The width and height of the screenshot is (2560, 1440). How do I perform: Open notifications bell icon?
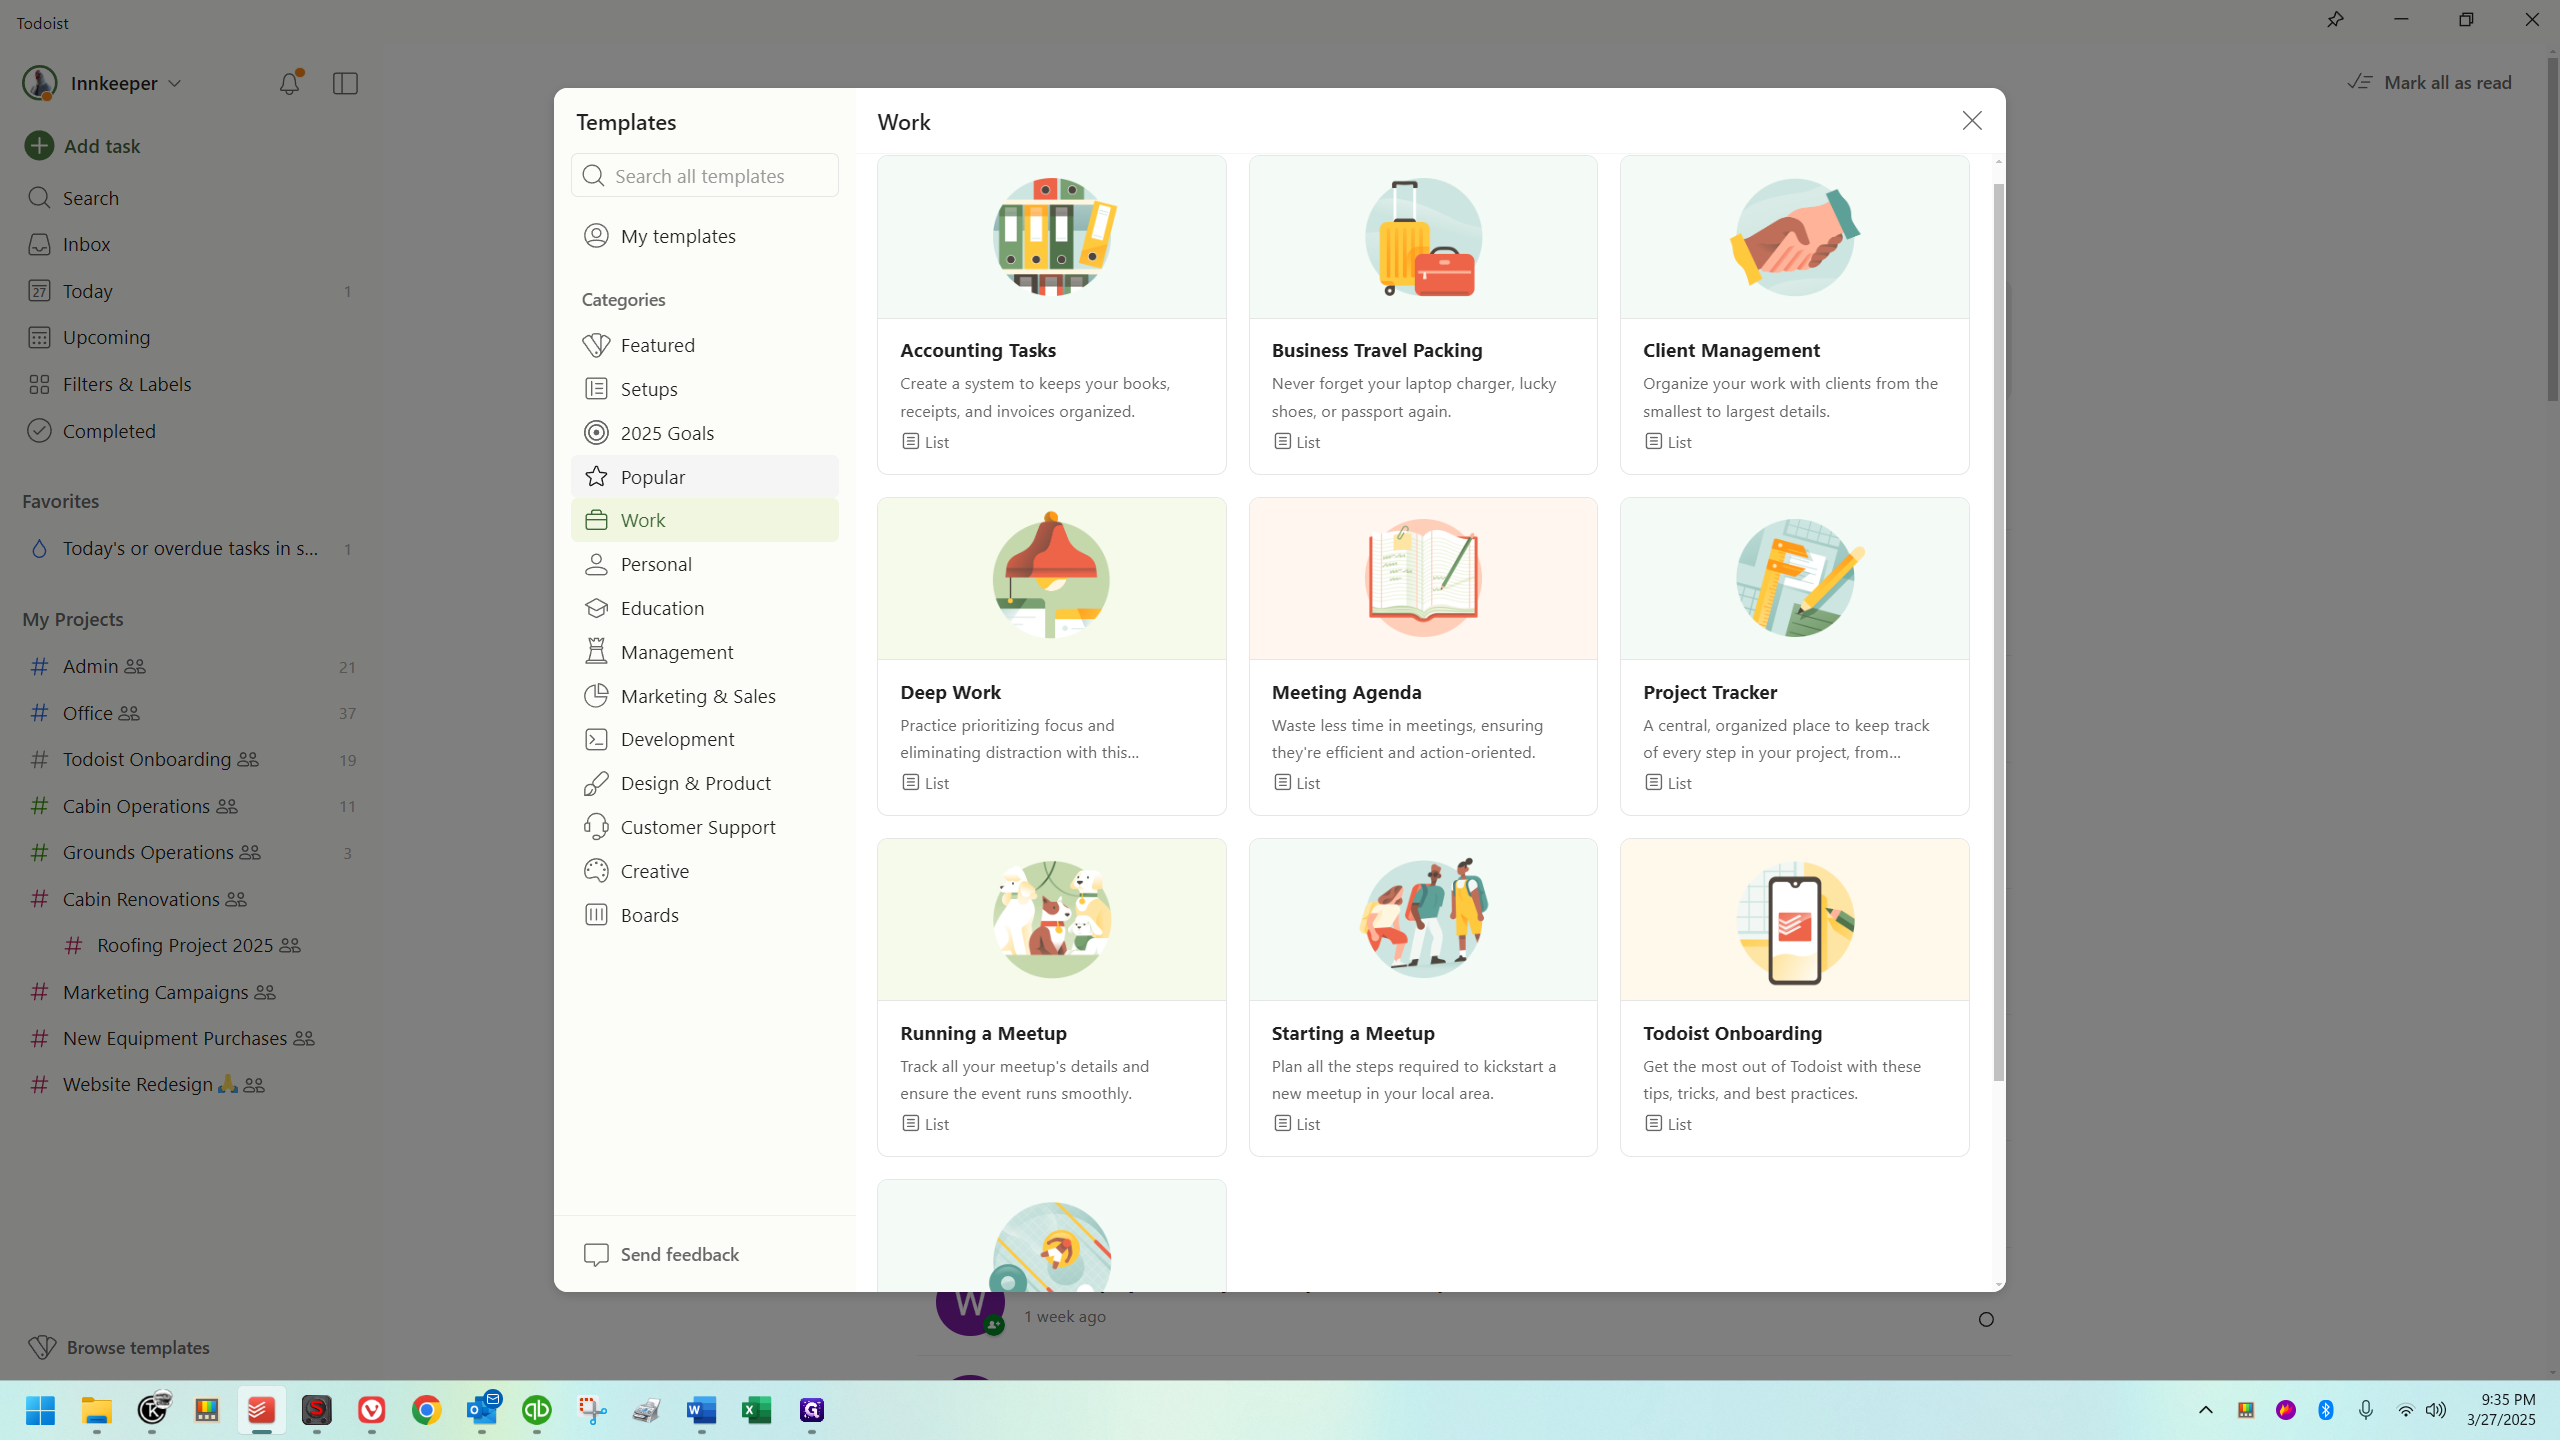point(289,83)
